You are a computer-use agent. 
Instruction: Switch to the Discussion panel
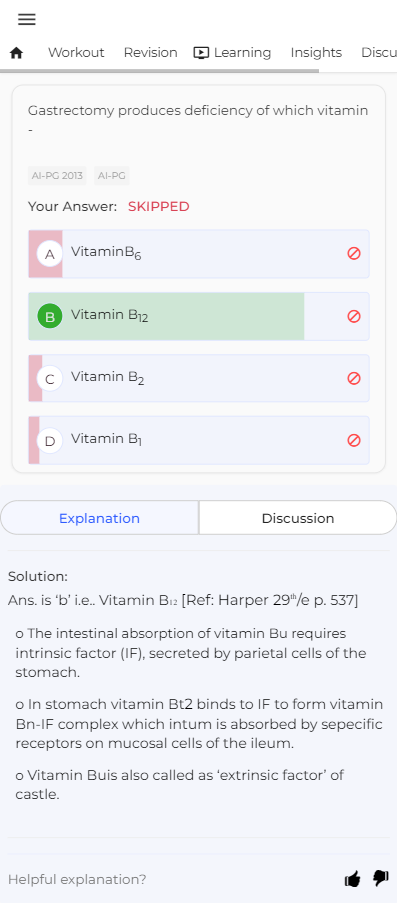pyautogui.click(x=298, y=518)
